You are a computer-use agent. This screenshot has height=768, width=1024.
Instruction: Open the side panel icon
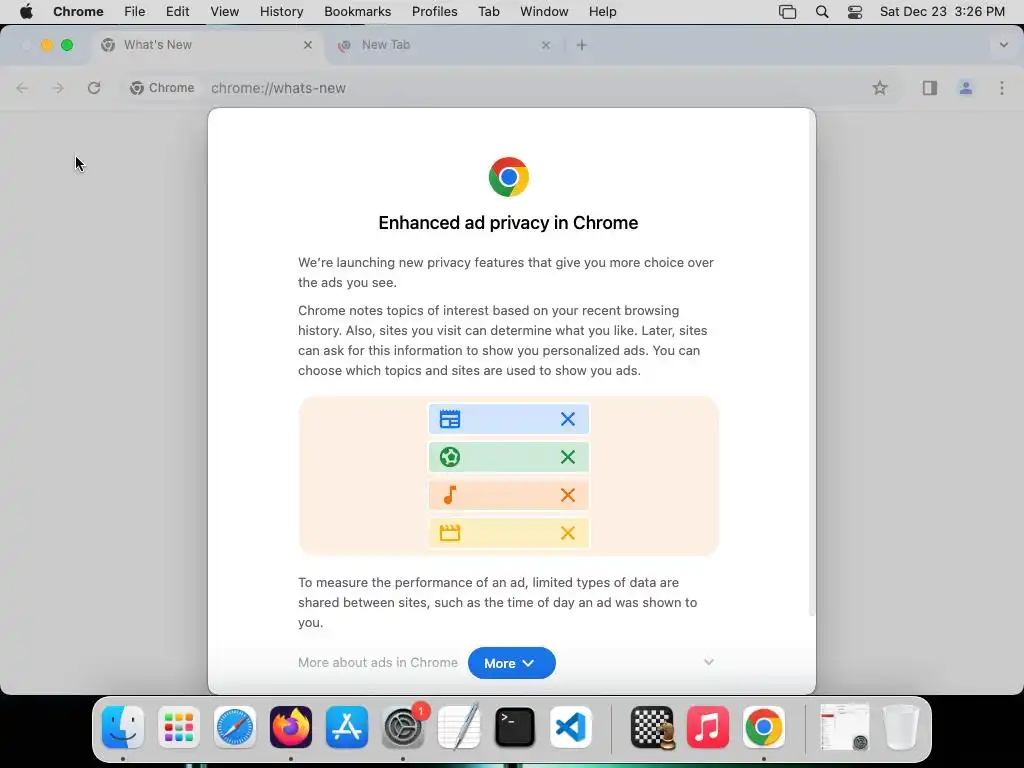[x=929, y=88]
